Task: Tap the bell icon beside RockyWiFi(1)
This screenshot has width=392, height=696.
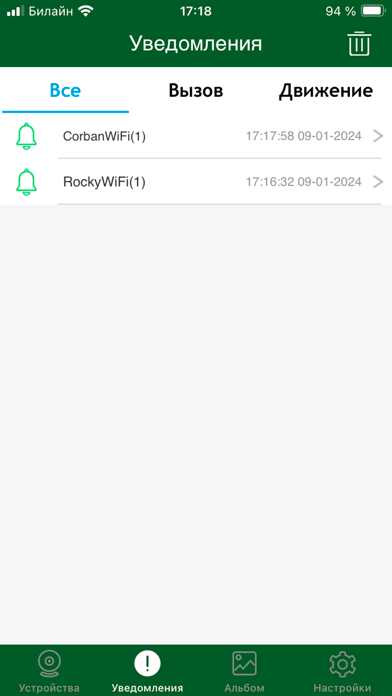Action: point(26,182)
